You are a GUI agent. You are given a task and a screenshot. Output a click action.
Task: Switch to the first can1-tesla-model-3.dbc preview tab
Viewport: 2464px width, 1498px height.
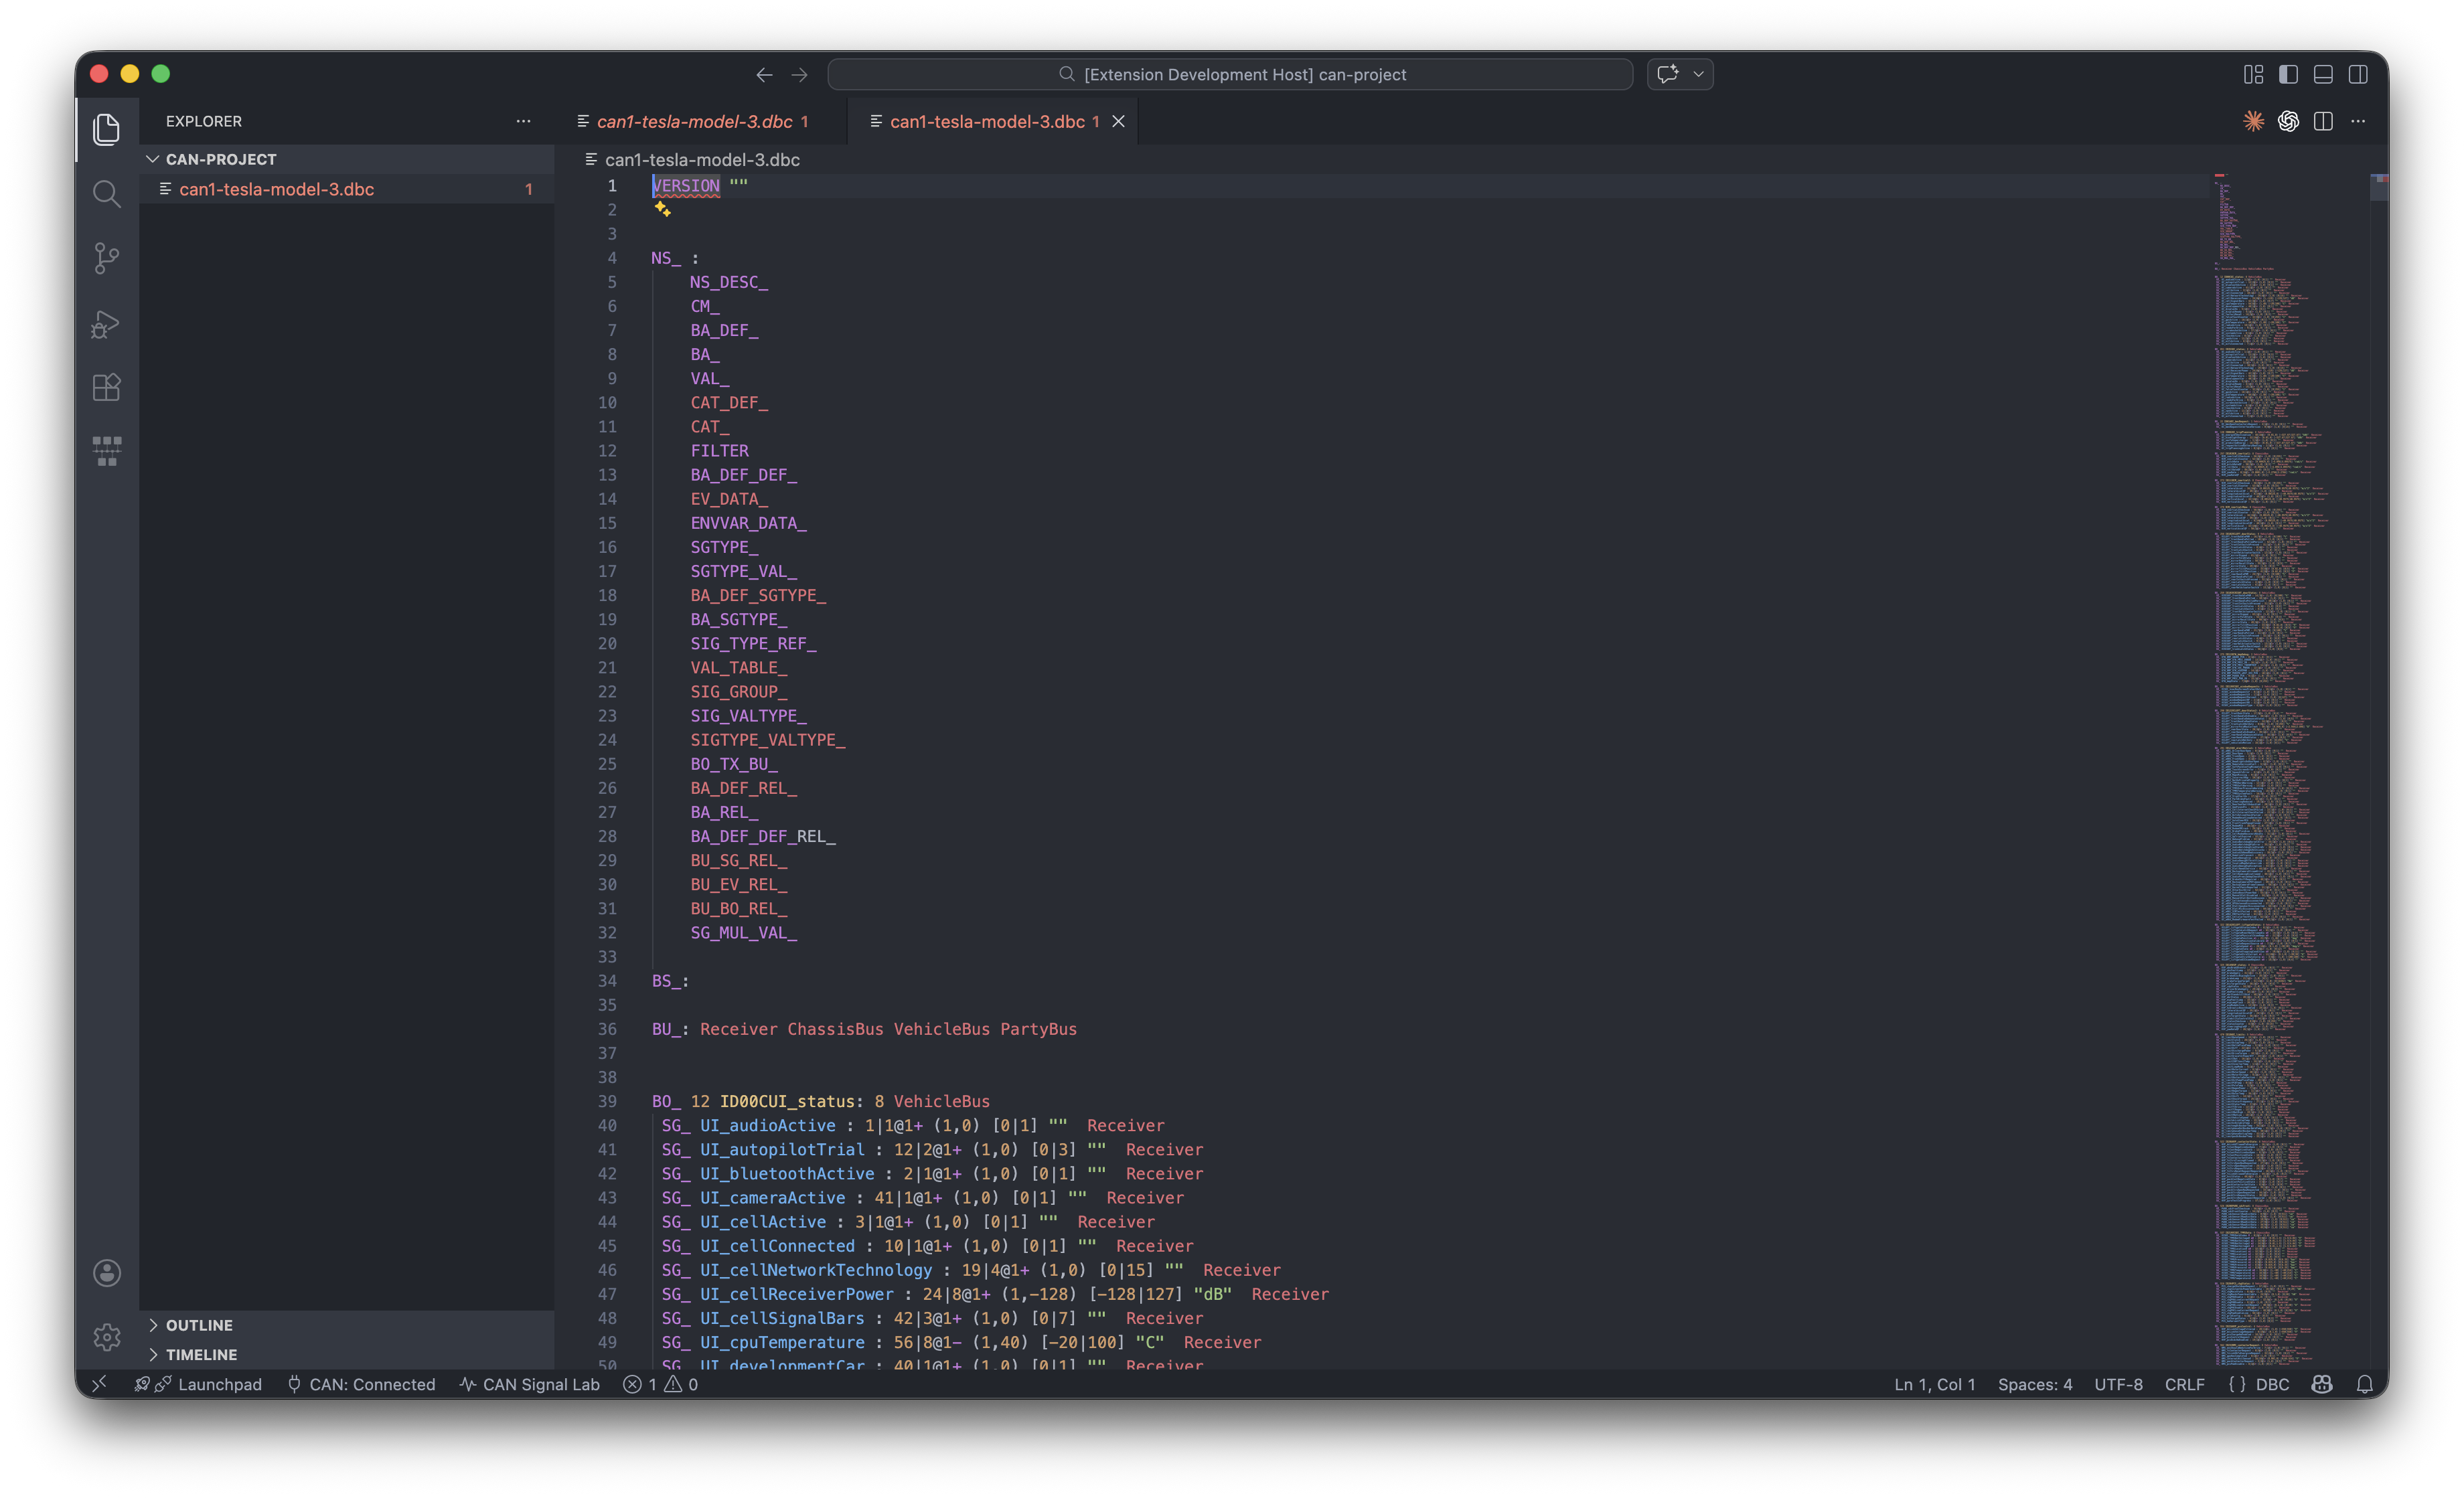pos(694,121)
